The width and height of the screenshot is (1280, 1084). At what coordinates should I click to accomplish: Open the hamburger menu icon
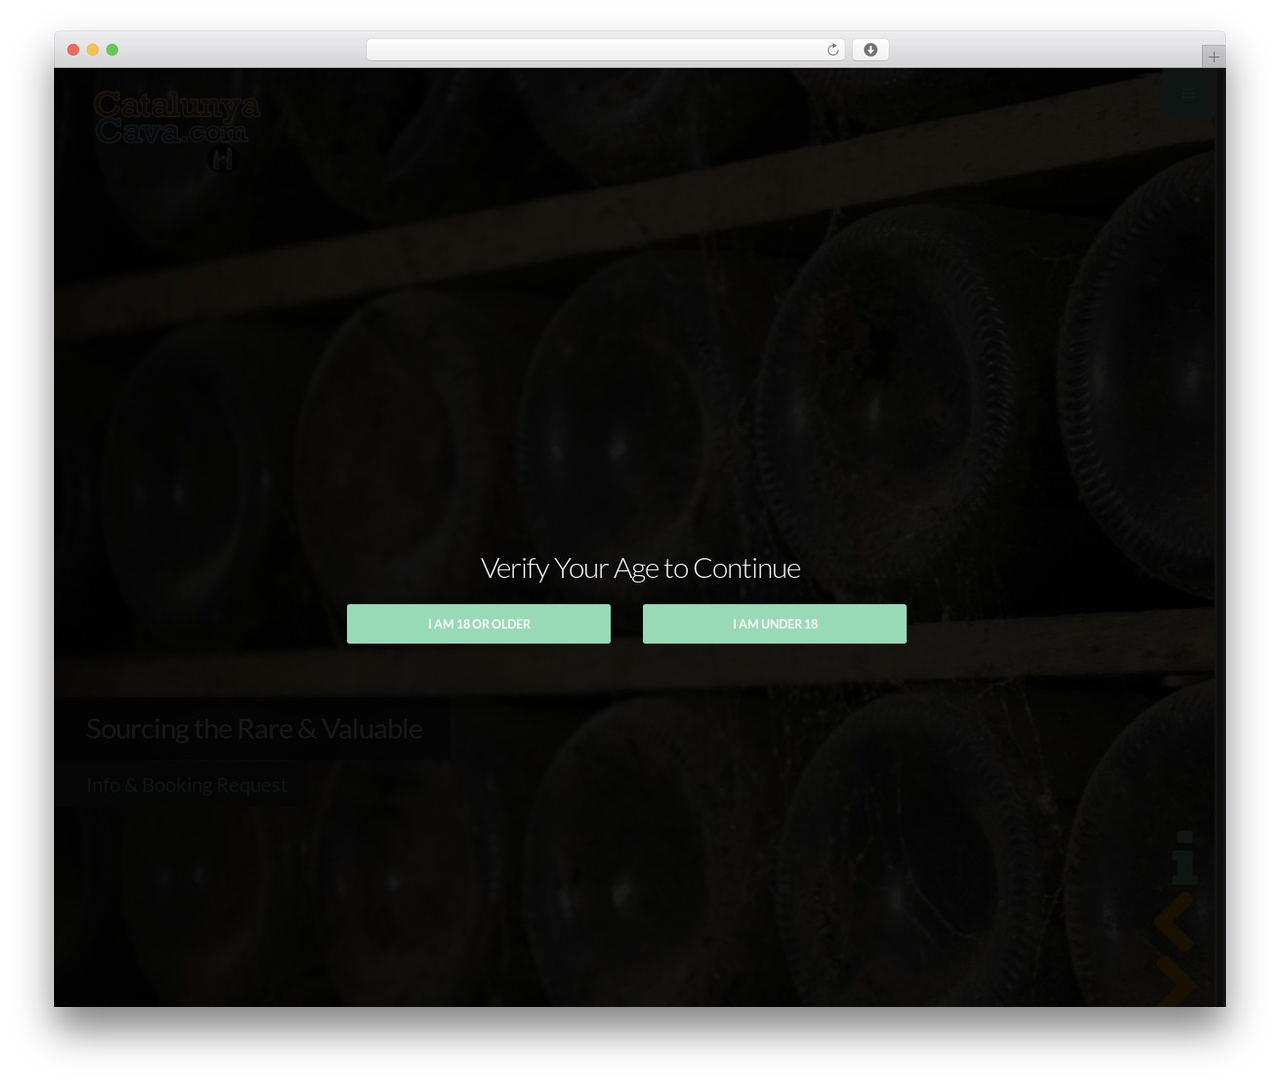1188,94
